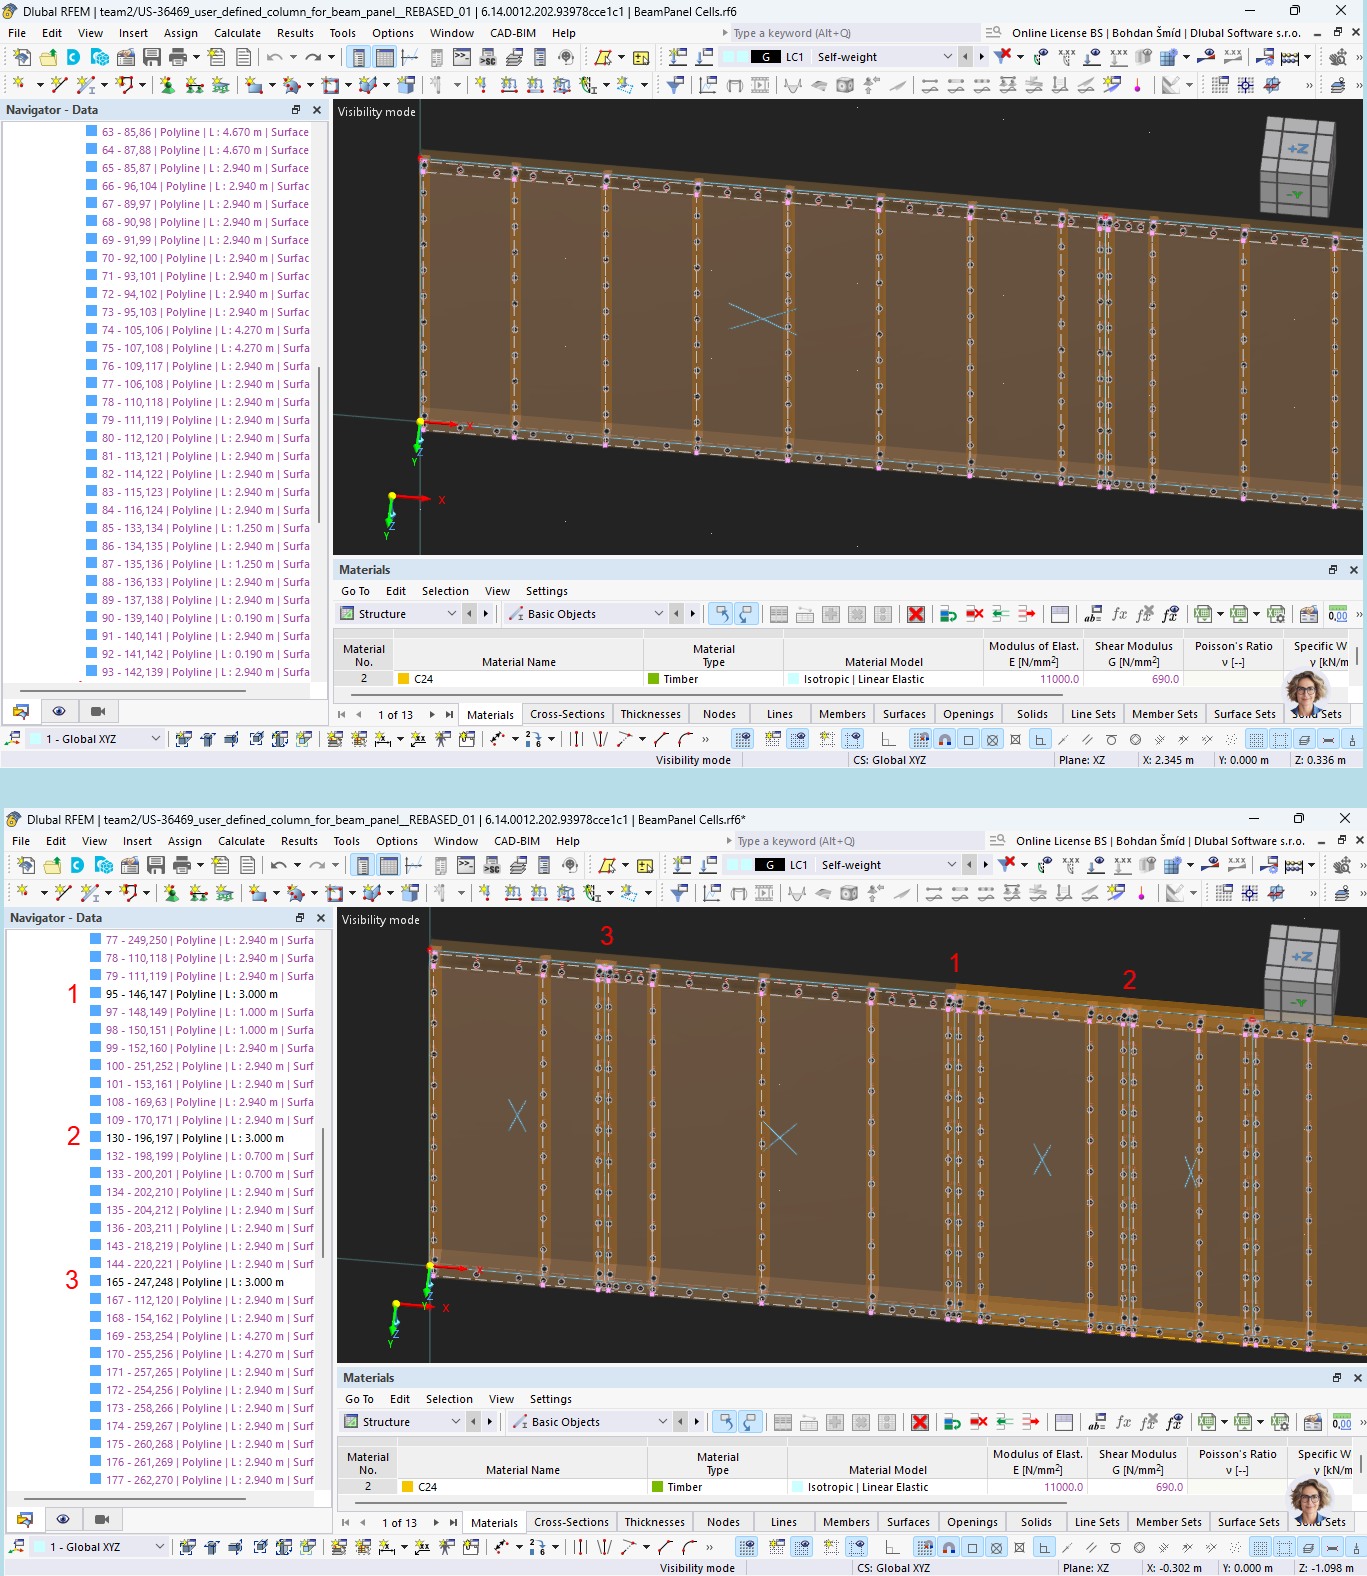Click red X delete icon in upper Materials toolbar
The height and width of the screenshot is (1576, 1367).
click(915, 614)
